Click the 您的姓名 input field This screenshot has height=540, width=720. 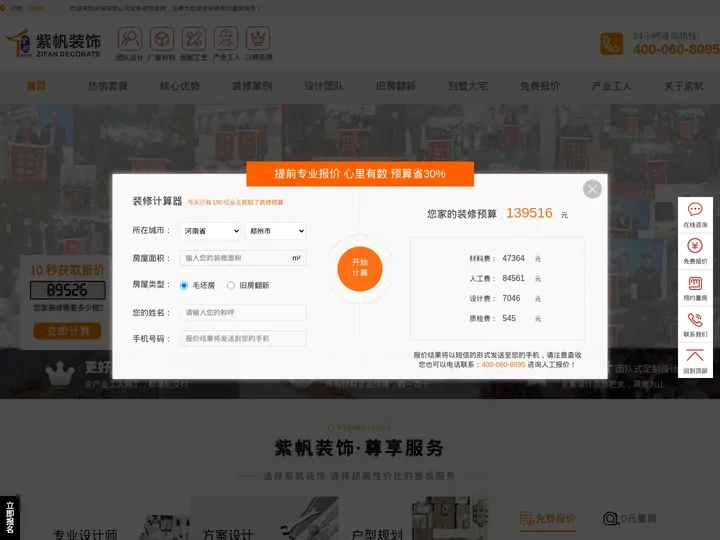point(243,313)
